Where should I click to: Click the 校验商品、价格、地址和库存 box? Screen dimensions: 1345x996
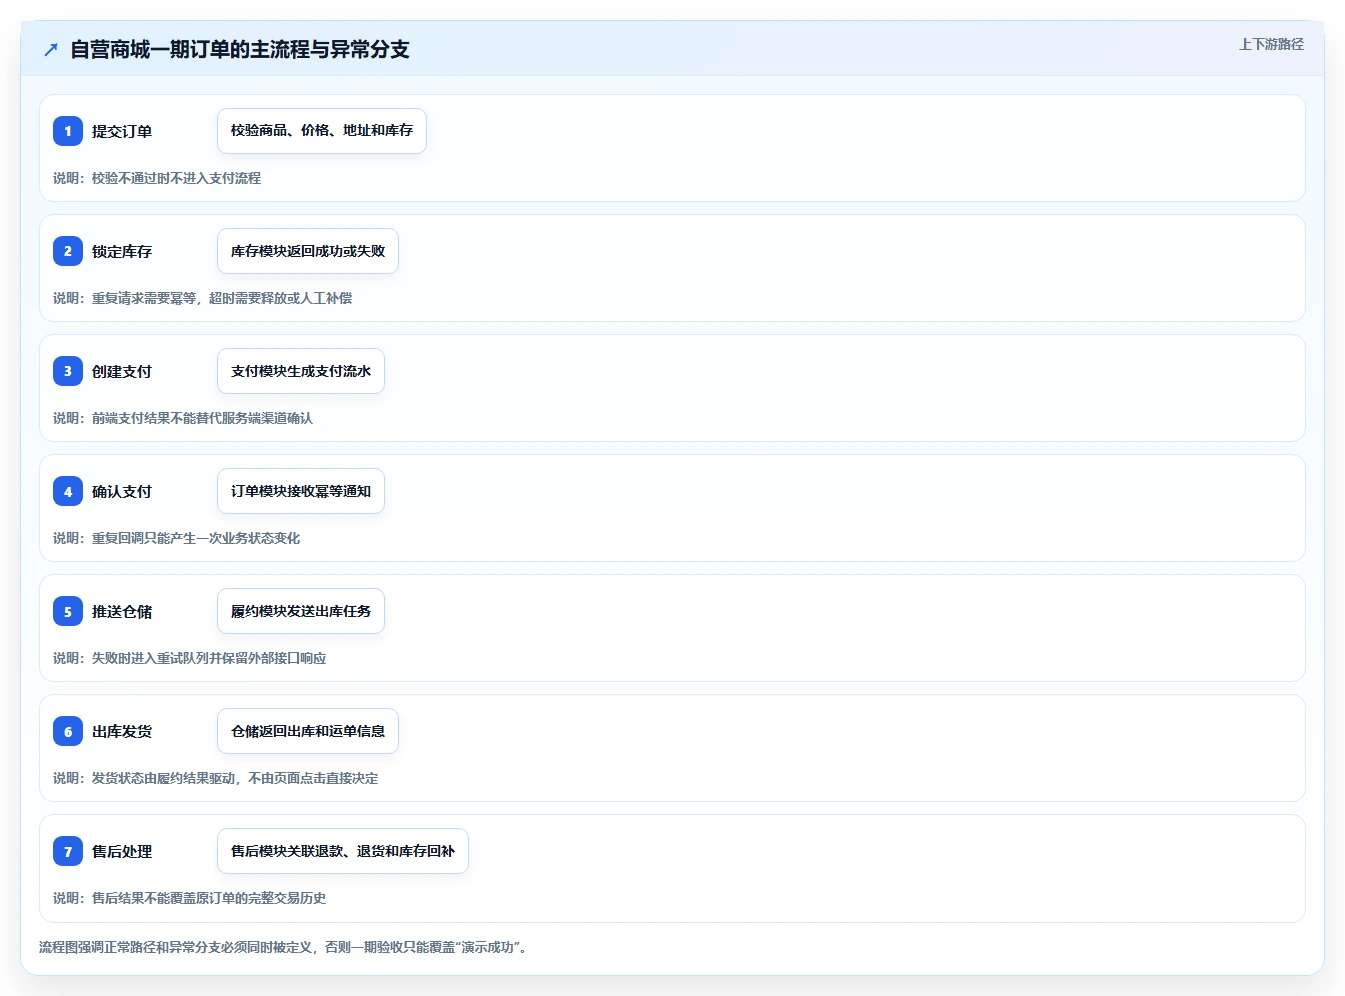click(322, 131)
